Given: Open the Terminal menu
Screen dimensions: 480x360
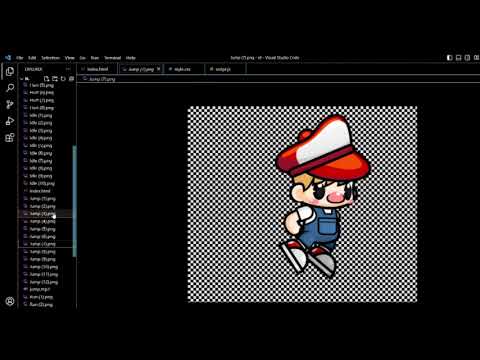Looking at the screenshot, I should tap(112, 58).
